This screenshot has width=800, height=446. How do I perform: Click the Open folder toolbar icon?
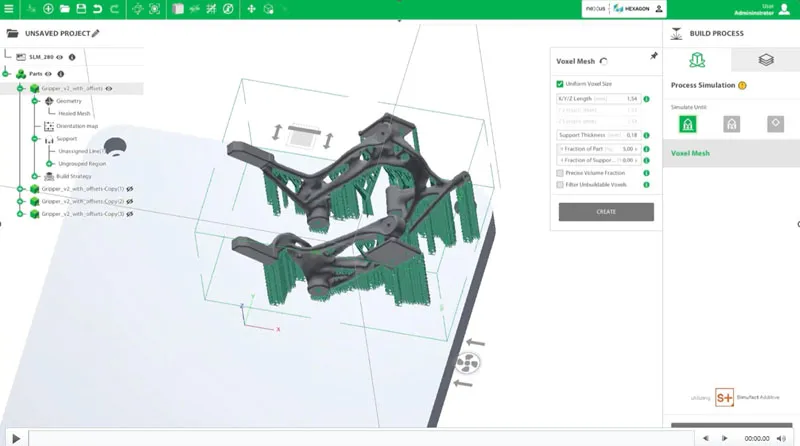65,8
